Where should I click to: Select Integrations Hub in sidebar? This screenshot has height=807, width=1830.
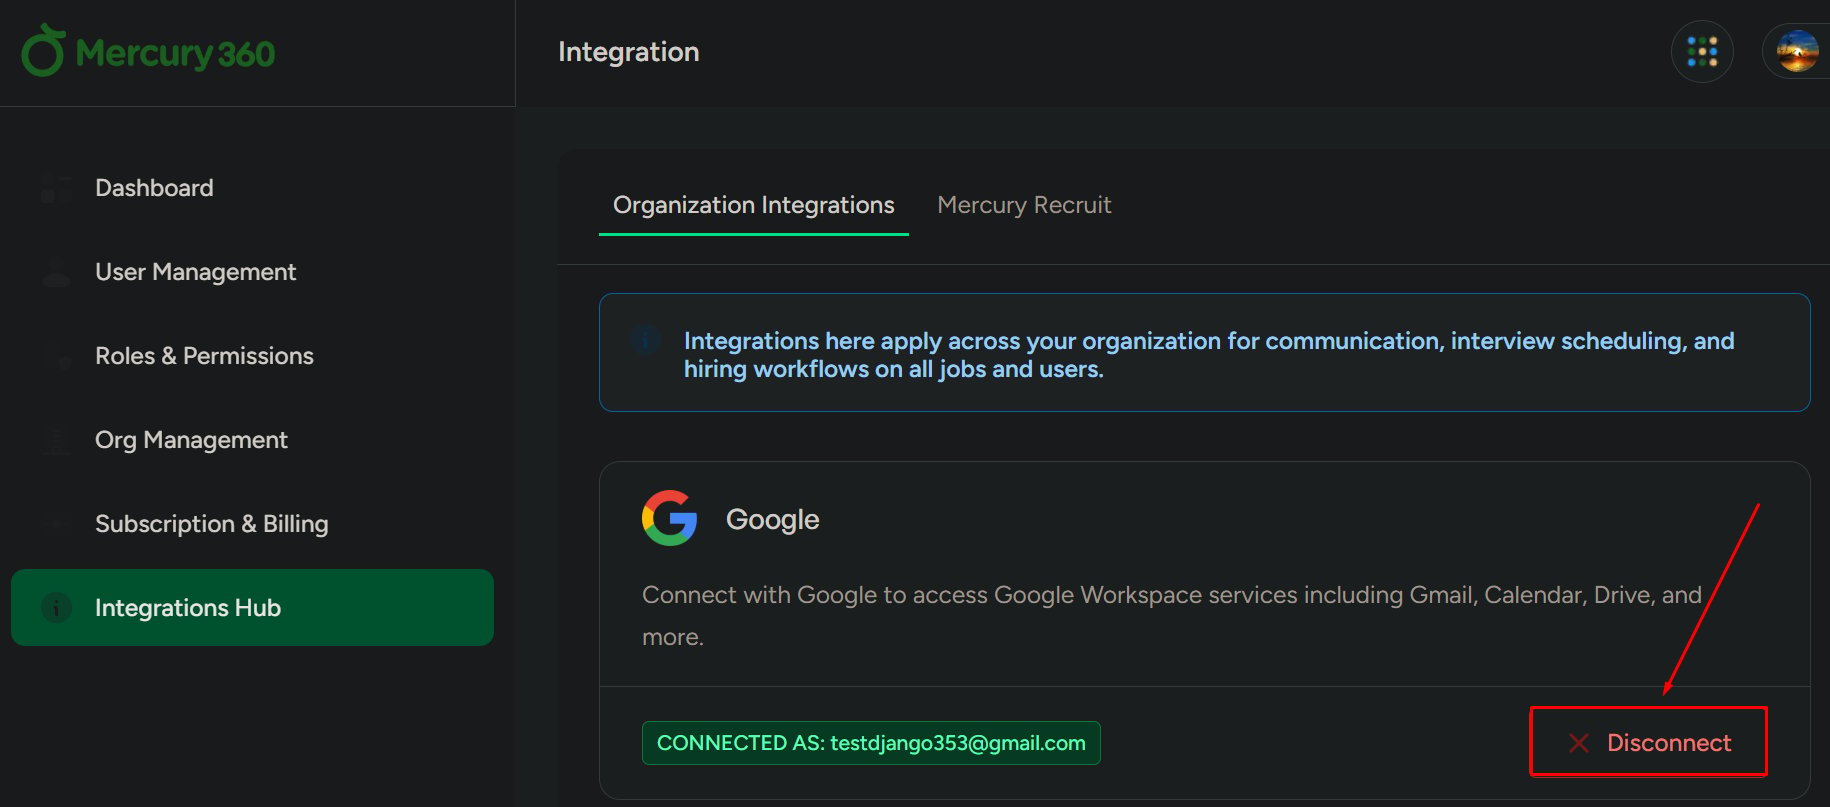pos(252,607)
